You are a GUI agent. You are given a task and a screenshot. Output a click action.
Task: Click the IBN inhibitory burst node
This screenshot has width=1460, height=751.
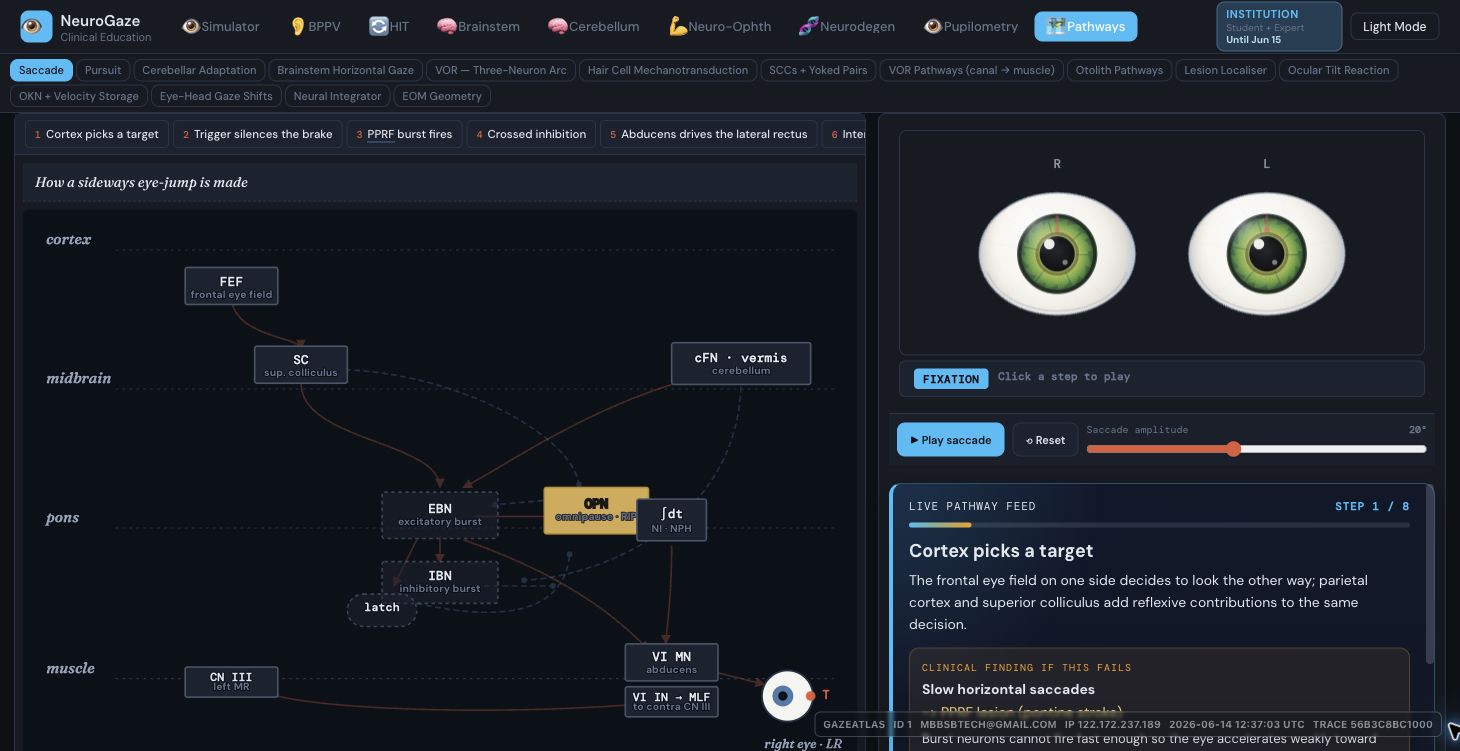439,581
